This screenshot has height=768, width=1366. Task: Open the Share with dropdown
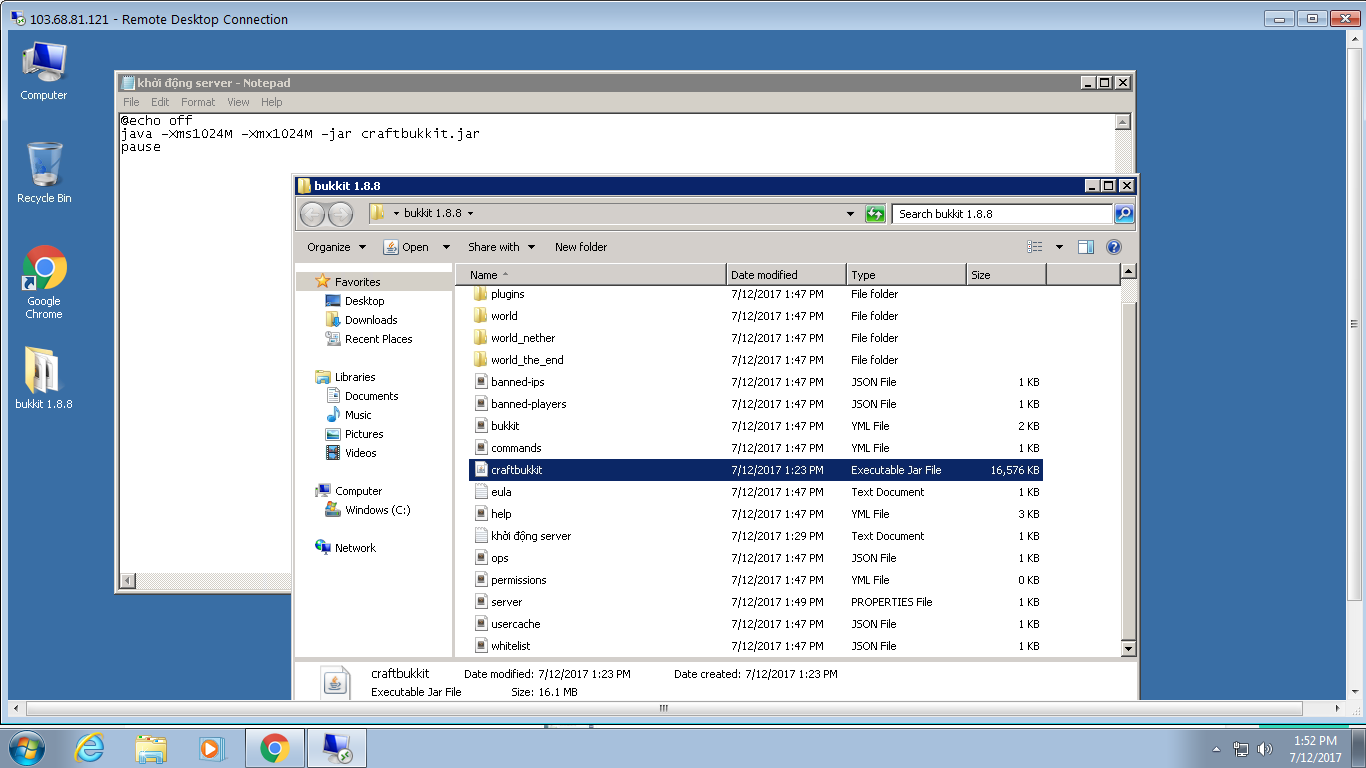coord(501,247)
